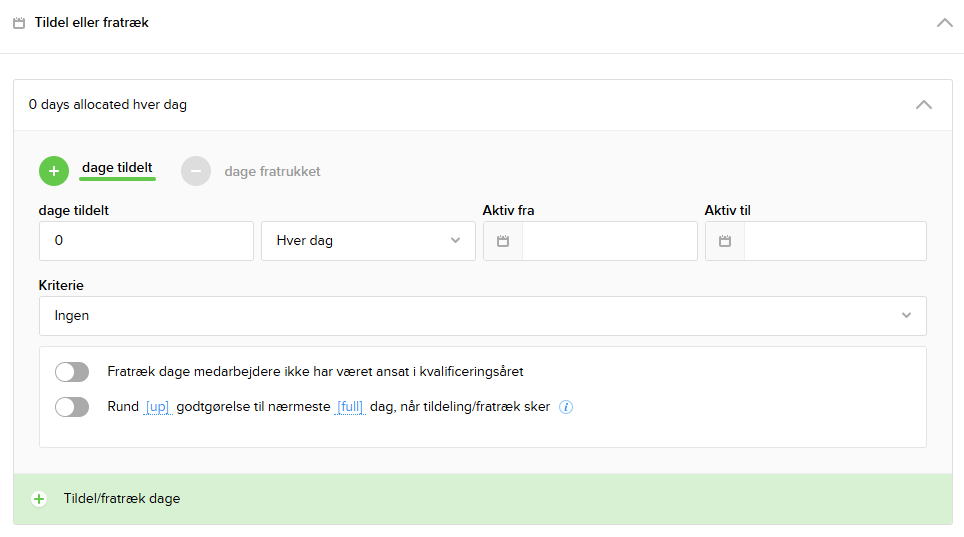964x537 pixels.
Task: Collapse the 0 days allocated hver dag panel
Action: coord(924,105)
